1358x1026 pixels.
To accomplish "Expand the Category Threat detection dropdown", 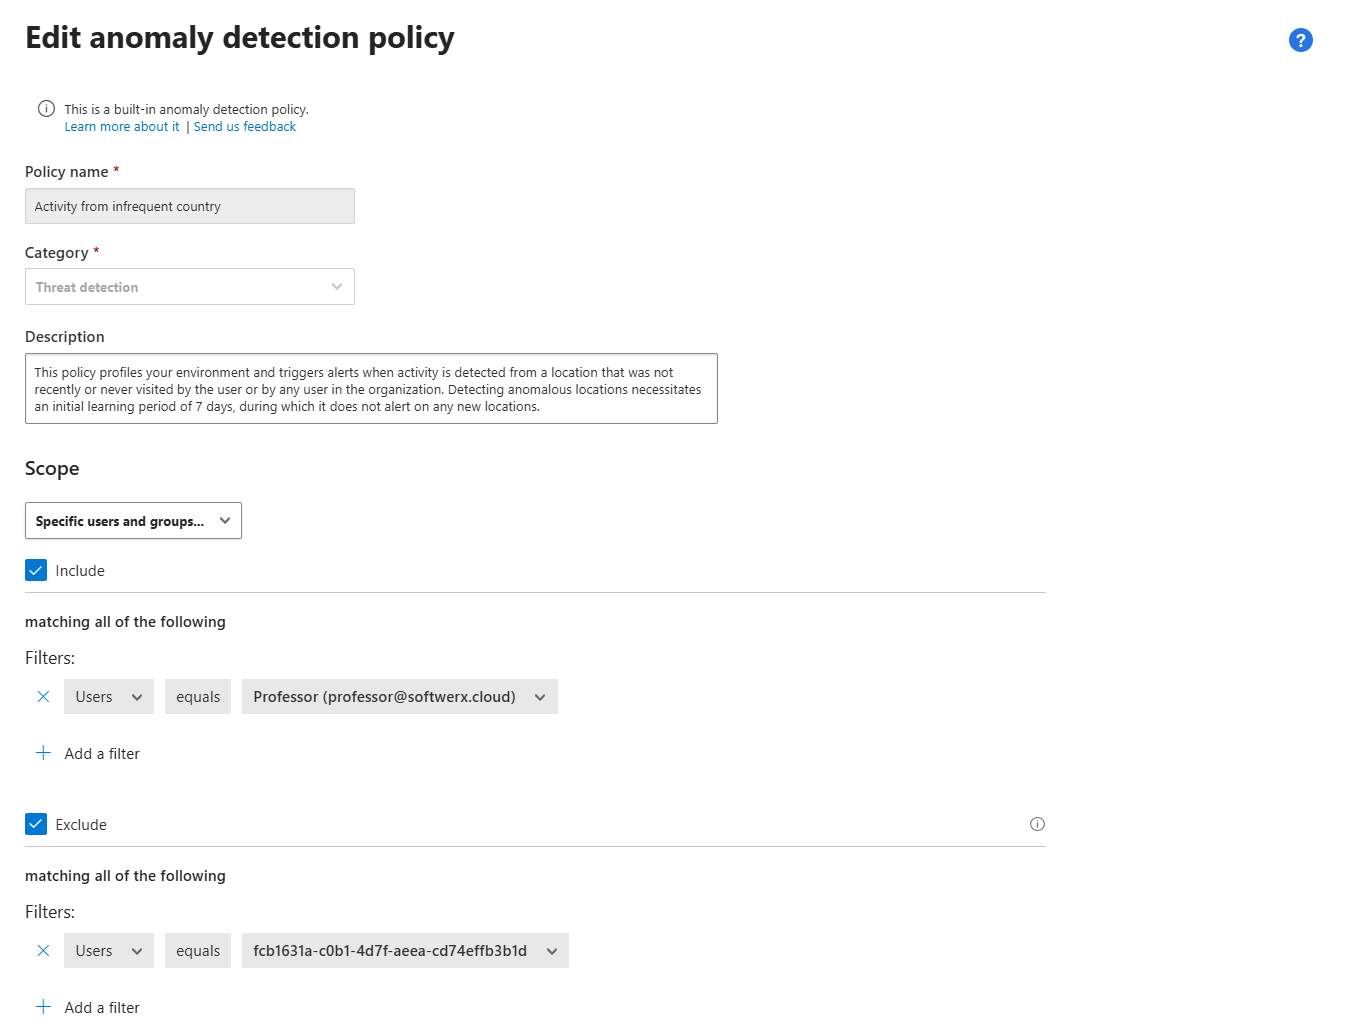I will tap(190, 287).
